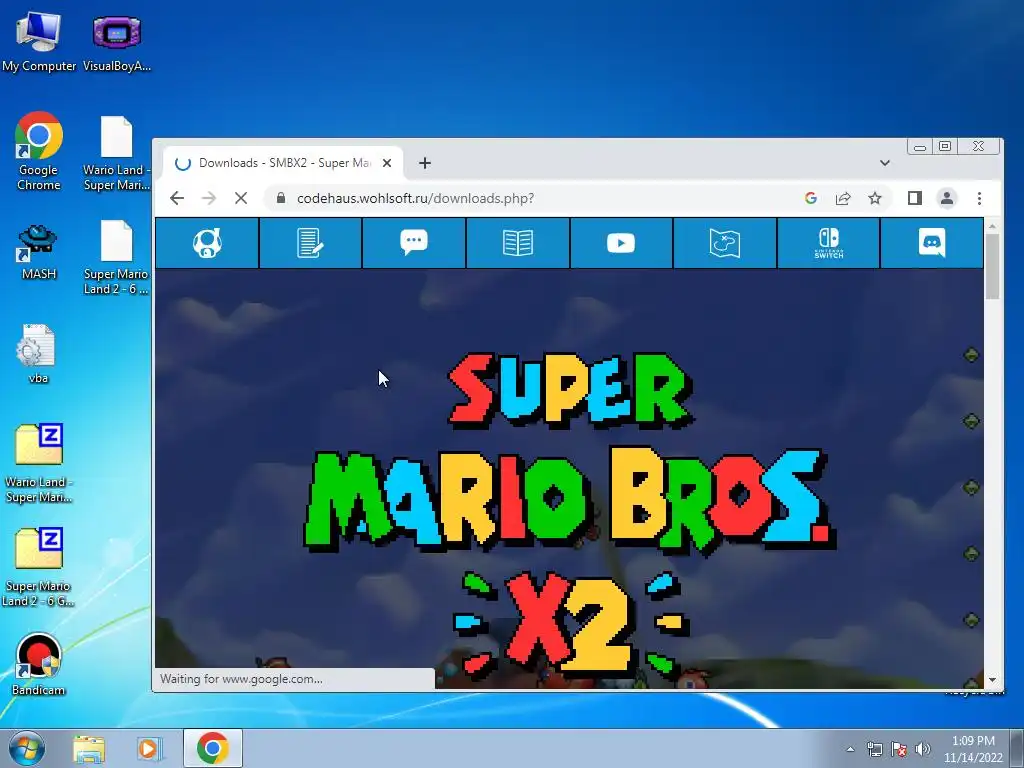
Task: Click the Chrome taskbar button
Action: click(x=213, y=748)
